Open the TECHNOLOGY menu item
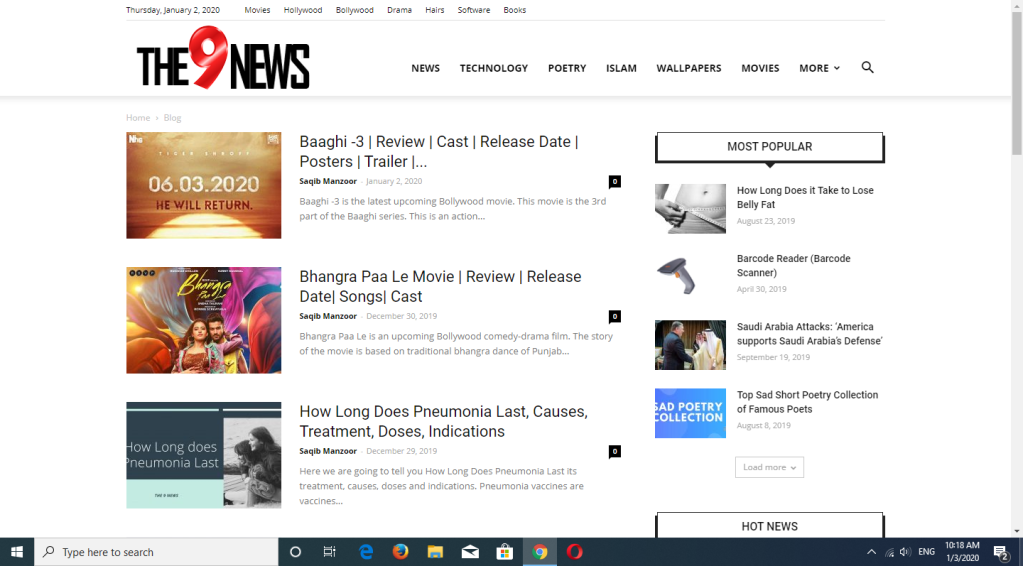Viewport: 1023px width, 566px height. (493, 68)
